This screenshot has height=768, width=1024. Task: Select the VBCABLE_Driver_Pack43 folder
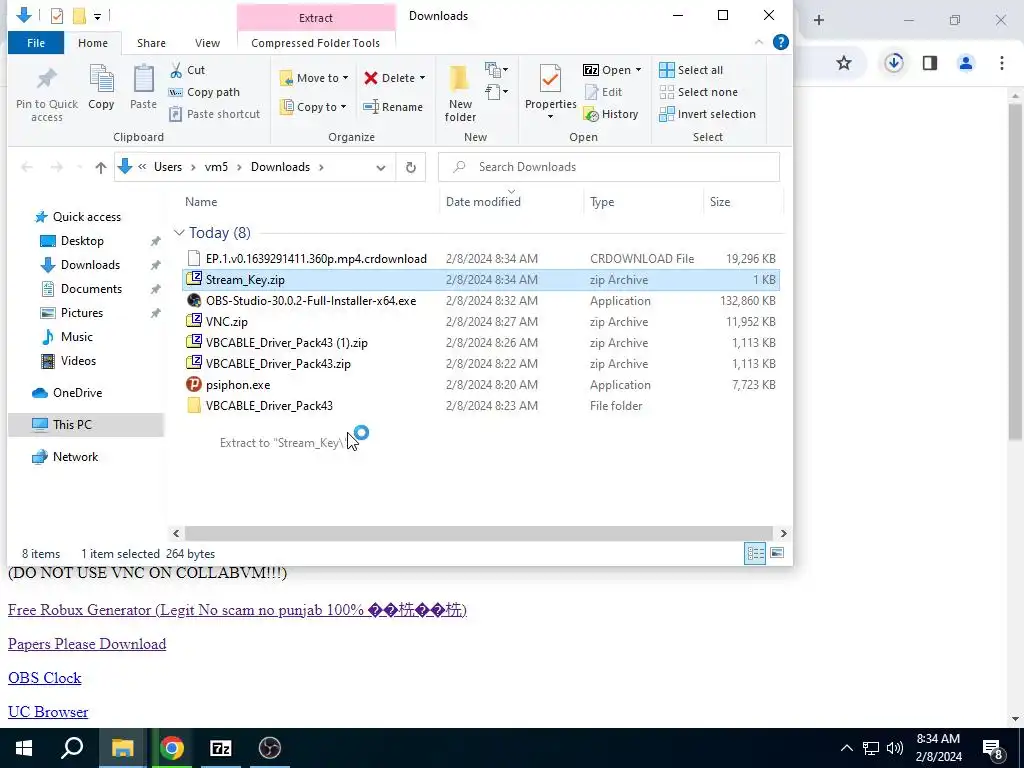coord(480,406)
